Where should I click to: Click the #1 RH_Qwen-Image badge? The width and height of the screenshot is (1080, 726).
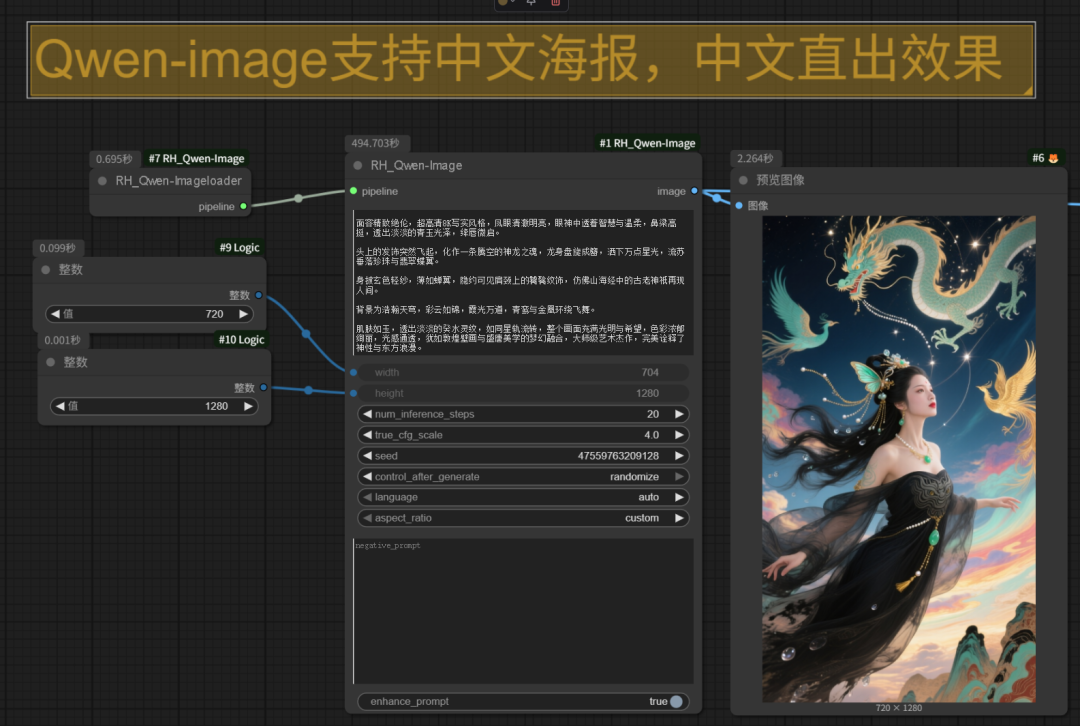click(x=647, y=143)
